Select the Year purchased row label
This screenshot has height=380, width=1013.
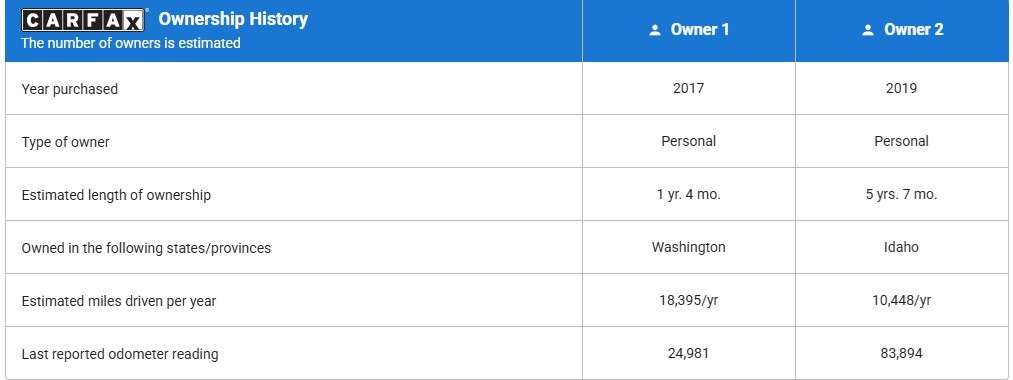tap(70, 89)
